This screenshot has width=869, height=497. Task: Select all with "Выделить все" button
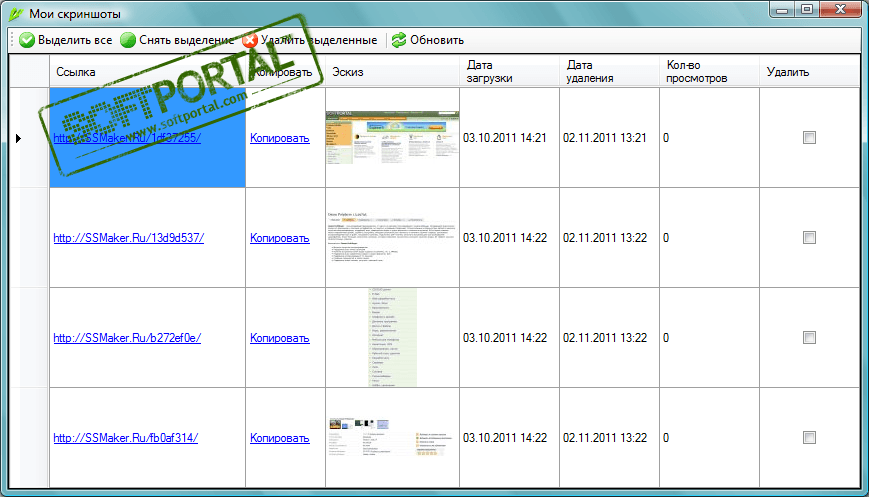[x=66, y=40]
